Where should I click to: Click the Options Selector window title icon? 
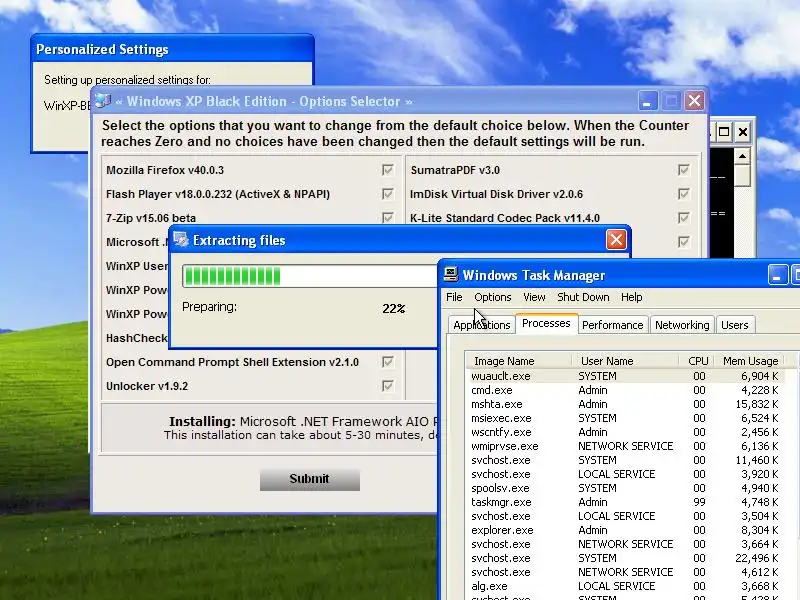[103, 101]
